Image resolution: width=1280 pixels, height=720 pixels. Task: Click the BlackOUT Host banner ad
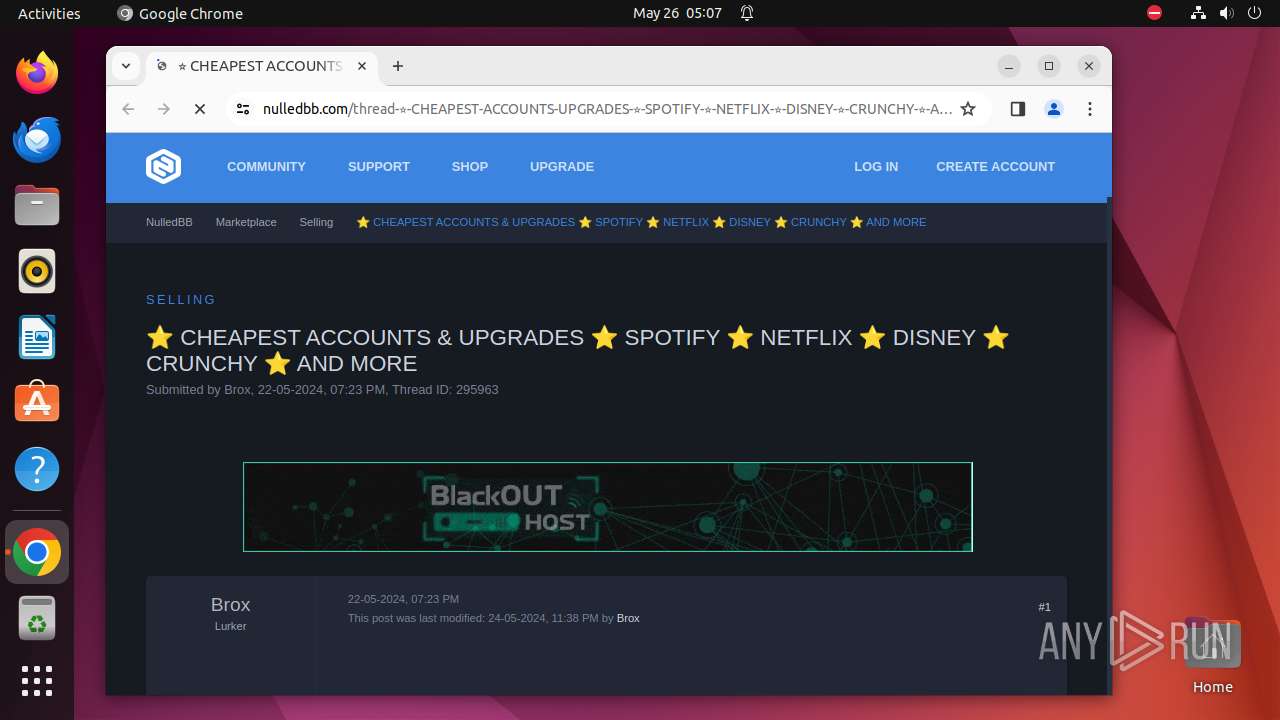pos(608,507)
